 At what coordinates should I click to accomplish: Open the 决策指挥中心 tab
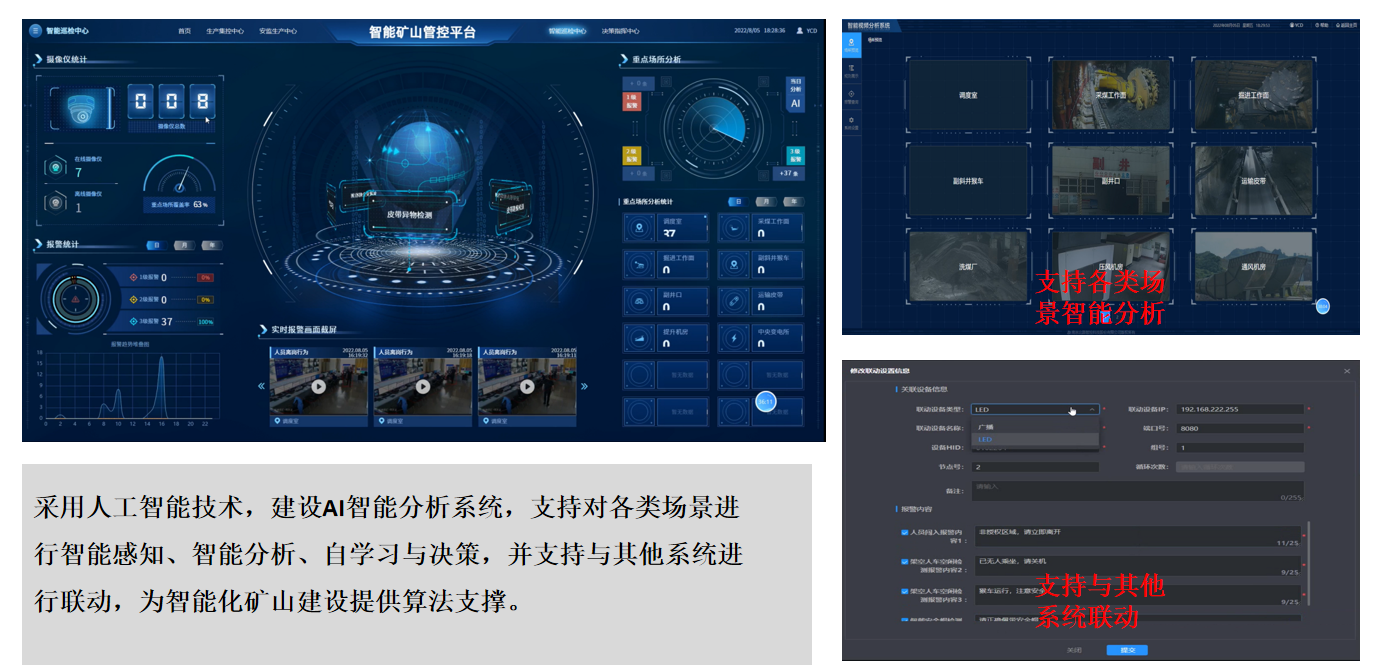point(620,31)
